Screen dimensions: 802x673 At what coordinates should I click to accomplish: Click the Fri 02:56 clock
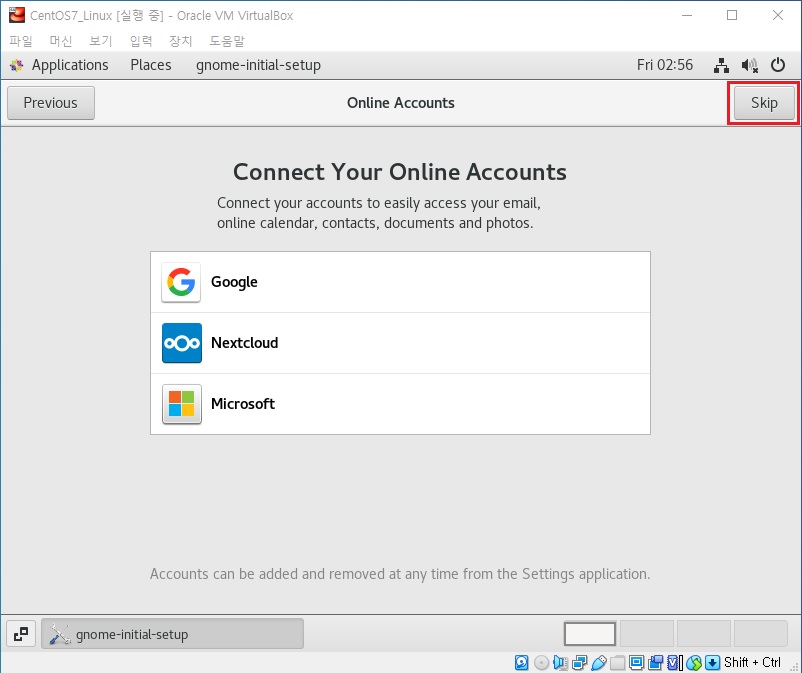664,65
